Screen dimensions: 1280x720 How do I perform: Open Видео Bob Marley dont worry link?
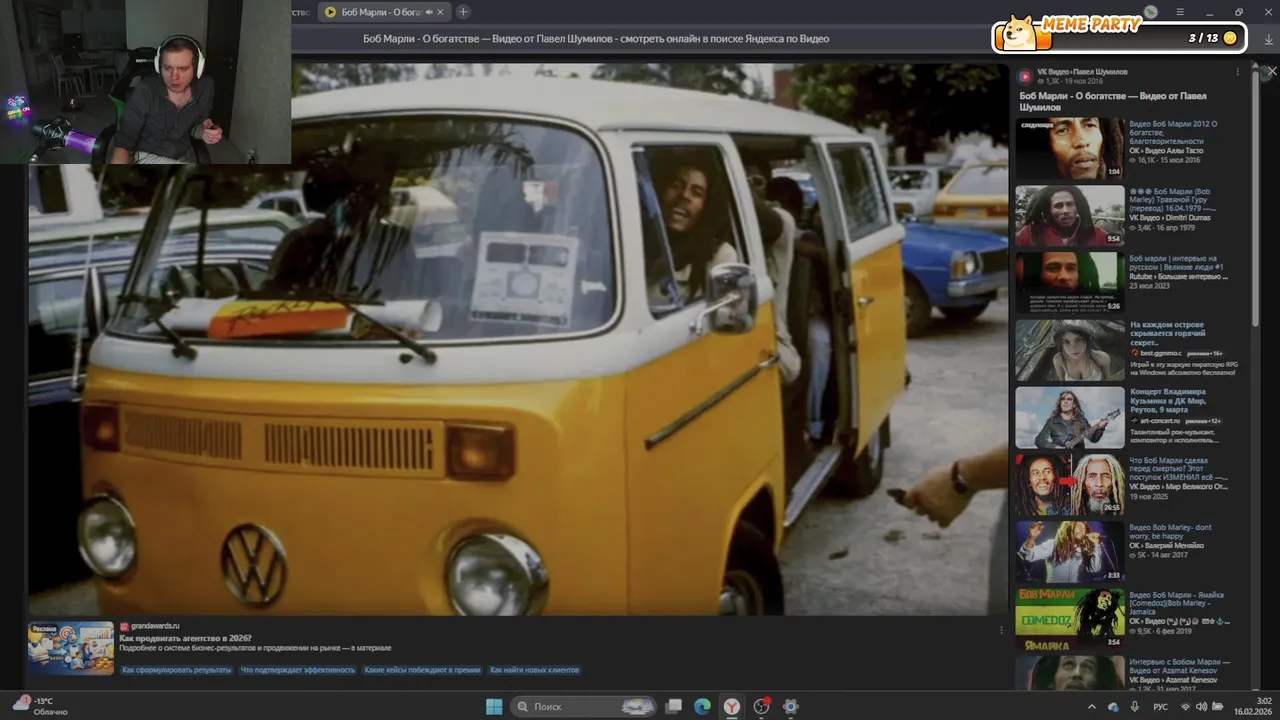pos(1171,531)
